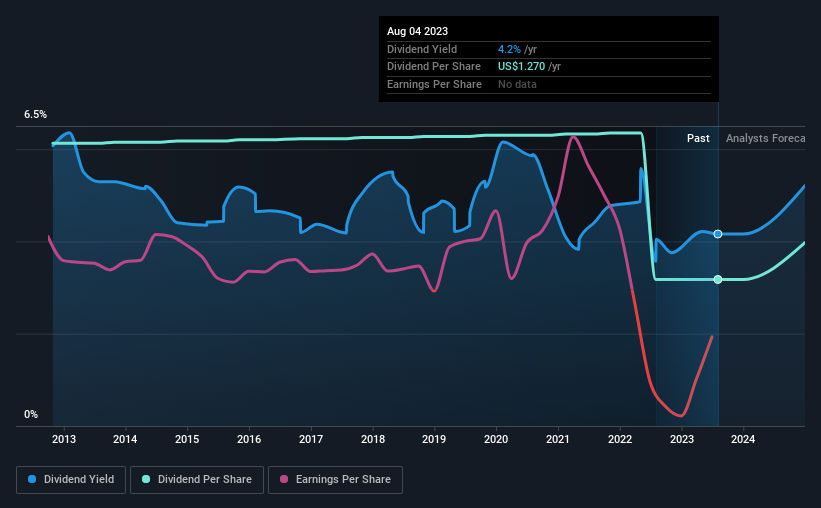Click the 6.5% y-axis label
Image resolution: width=821 pixels, height=508 pixels.
pos(35,114)
